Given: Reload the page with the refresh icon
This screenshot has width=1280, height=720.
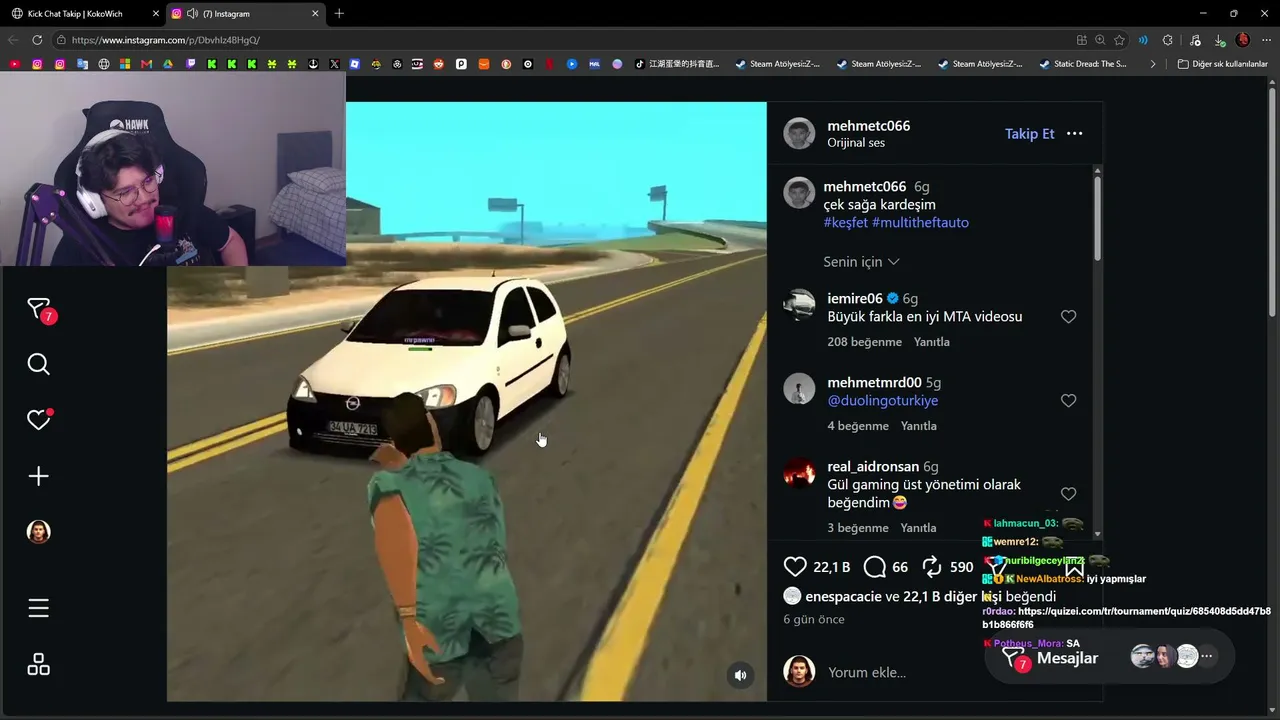Looking at the screenshot, I should pos(37,40).
